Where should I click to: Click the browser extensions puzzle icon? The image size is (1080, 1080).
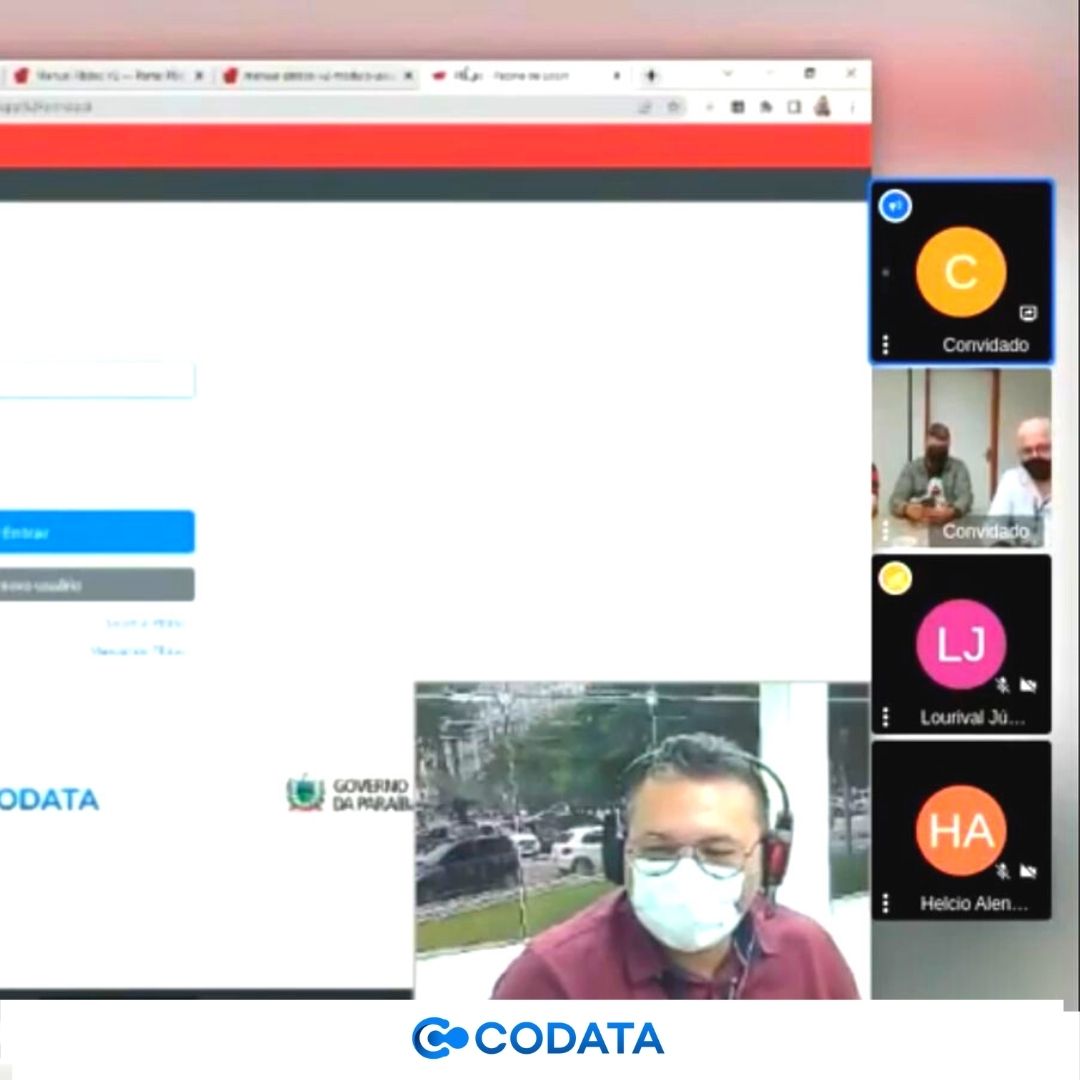[x=737, y=106]
